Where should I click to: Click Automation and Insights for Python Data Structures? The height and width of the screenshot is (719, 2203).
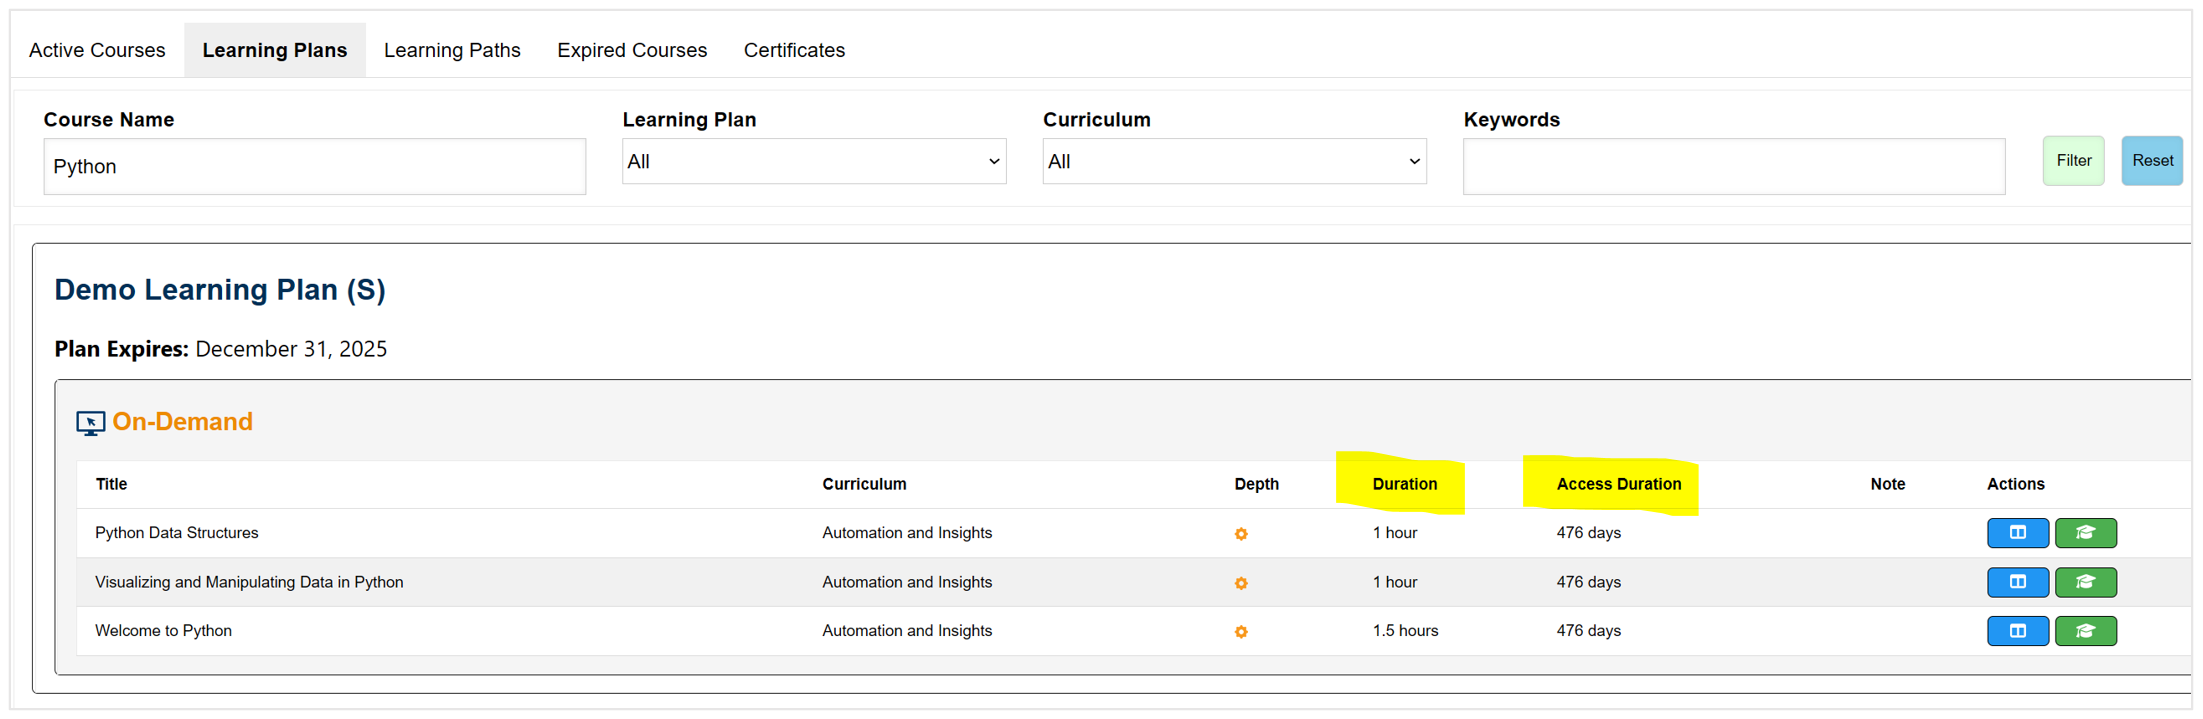point(907,533)
